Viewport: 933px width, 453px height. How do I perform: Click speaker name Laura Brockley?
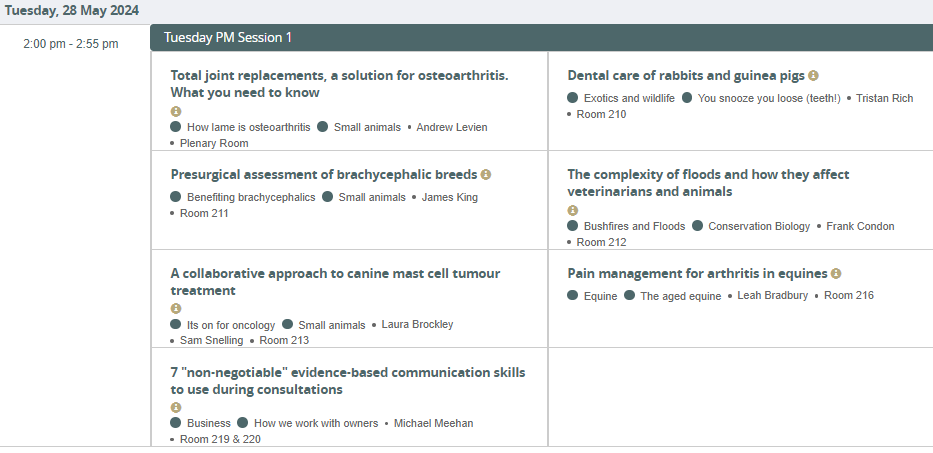[417, 324]
